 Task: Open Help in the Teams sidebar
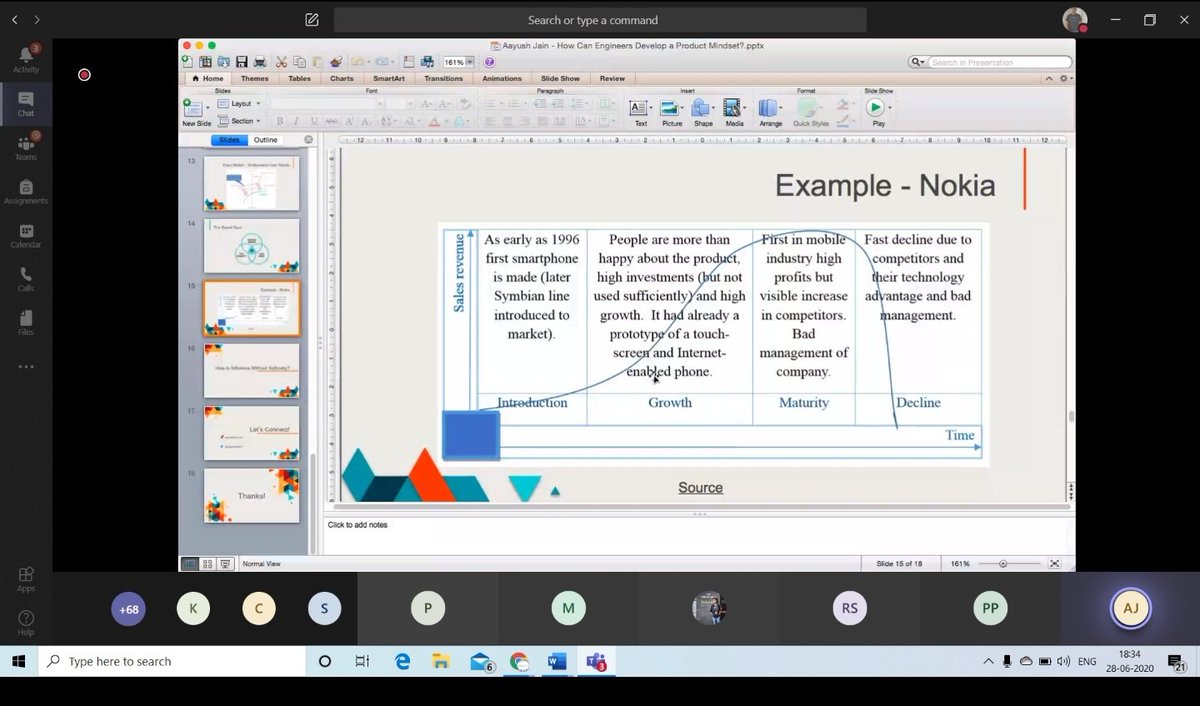pyautogui.click(x=26, y=623)
